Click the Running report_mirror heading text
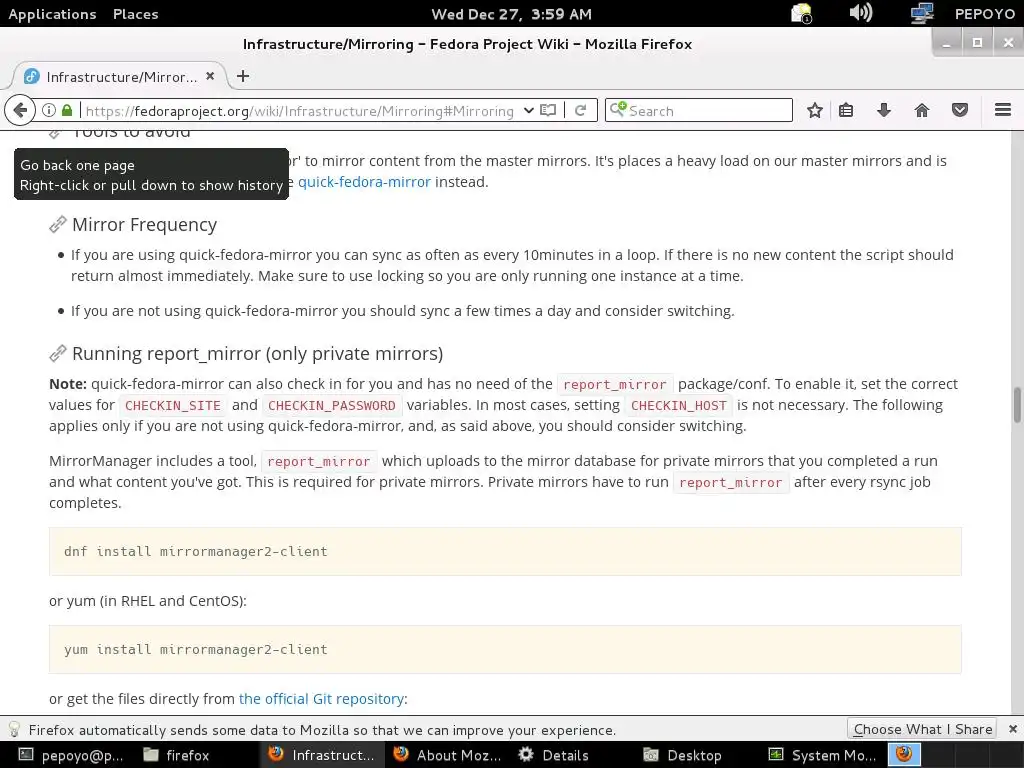Image resolution: width=1024 pixels, height=768 pixels. (257, 354)
